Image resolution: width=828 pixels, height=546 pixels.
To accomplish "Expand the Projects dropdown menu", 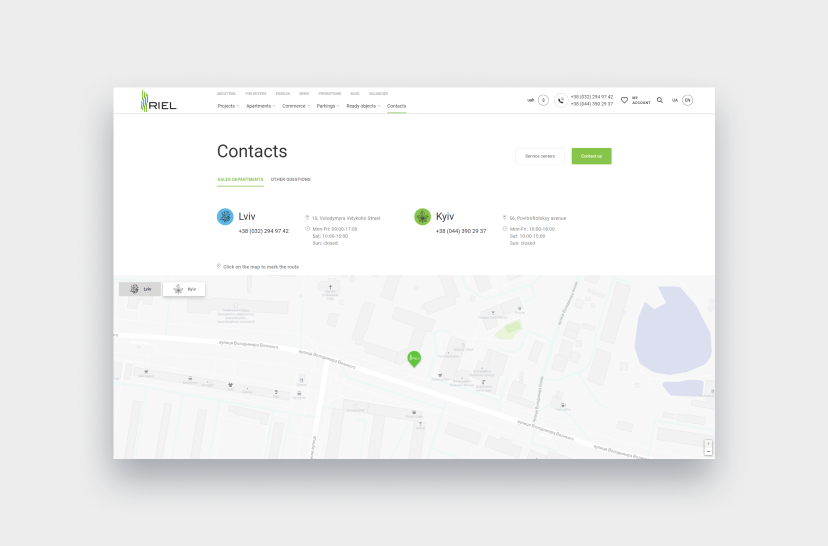I will click(228, 106).
